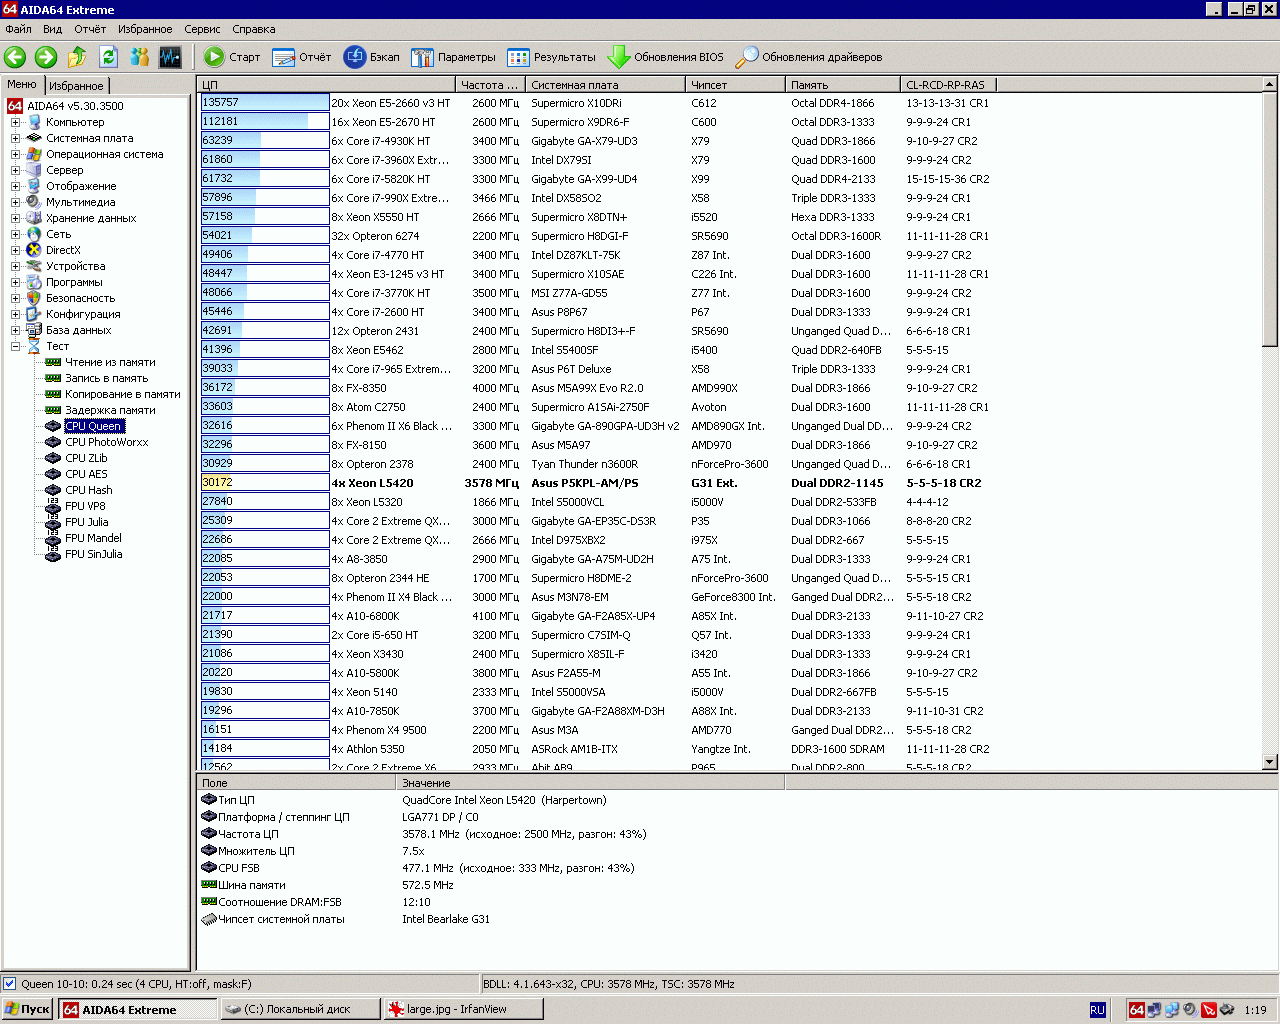The image size is (1280, 1024).
Task: Switch to the Избранное tab
Action: pyautogui.click(x=76, y=86)
